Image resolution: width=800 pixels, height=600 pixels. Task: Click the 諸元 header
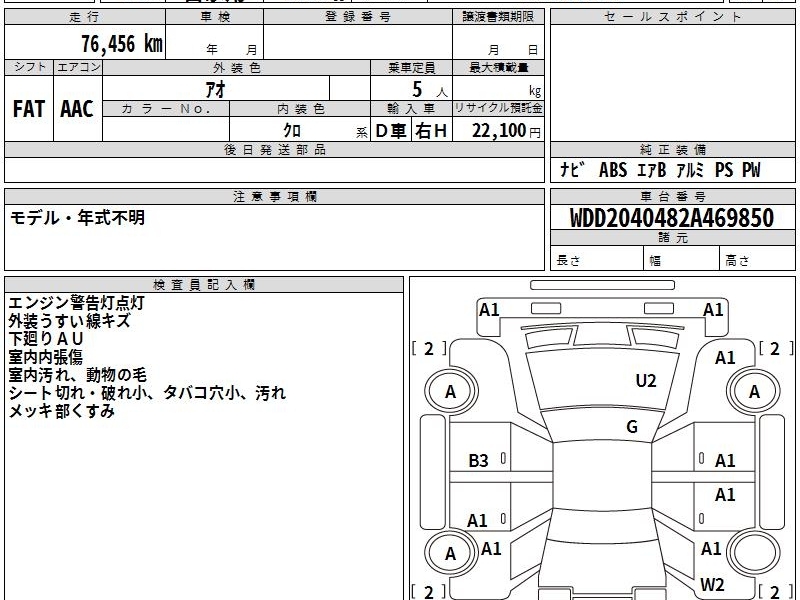tap(672, 238)
